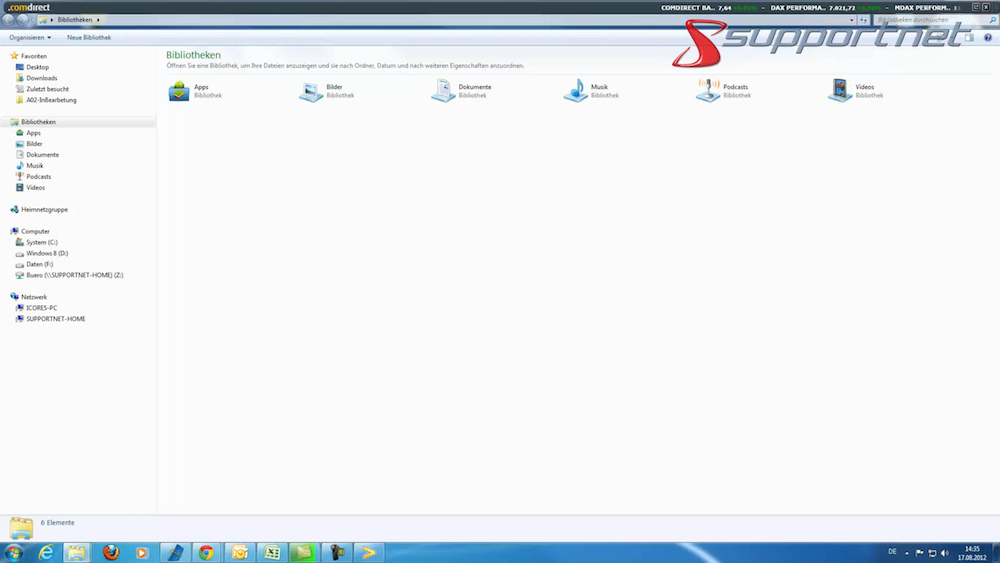Select SUPPORTNET-HOME under Netzwerk

[56, 319]
